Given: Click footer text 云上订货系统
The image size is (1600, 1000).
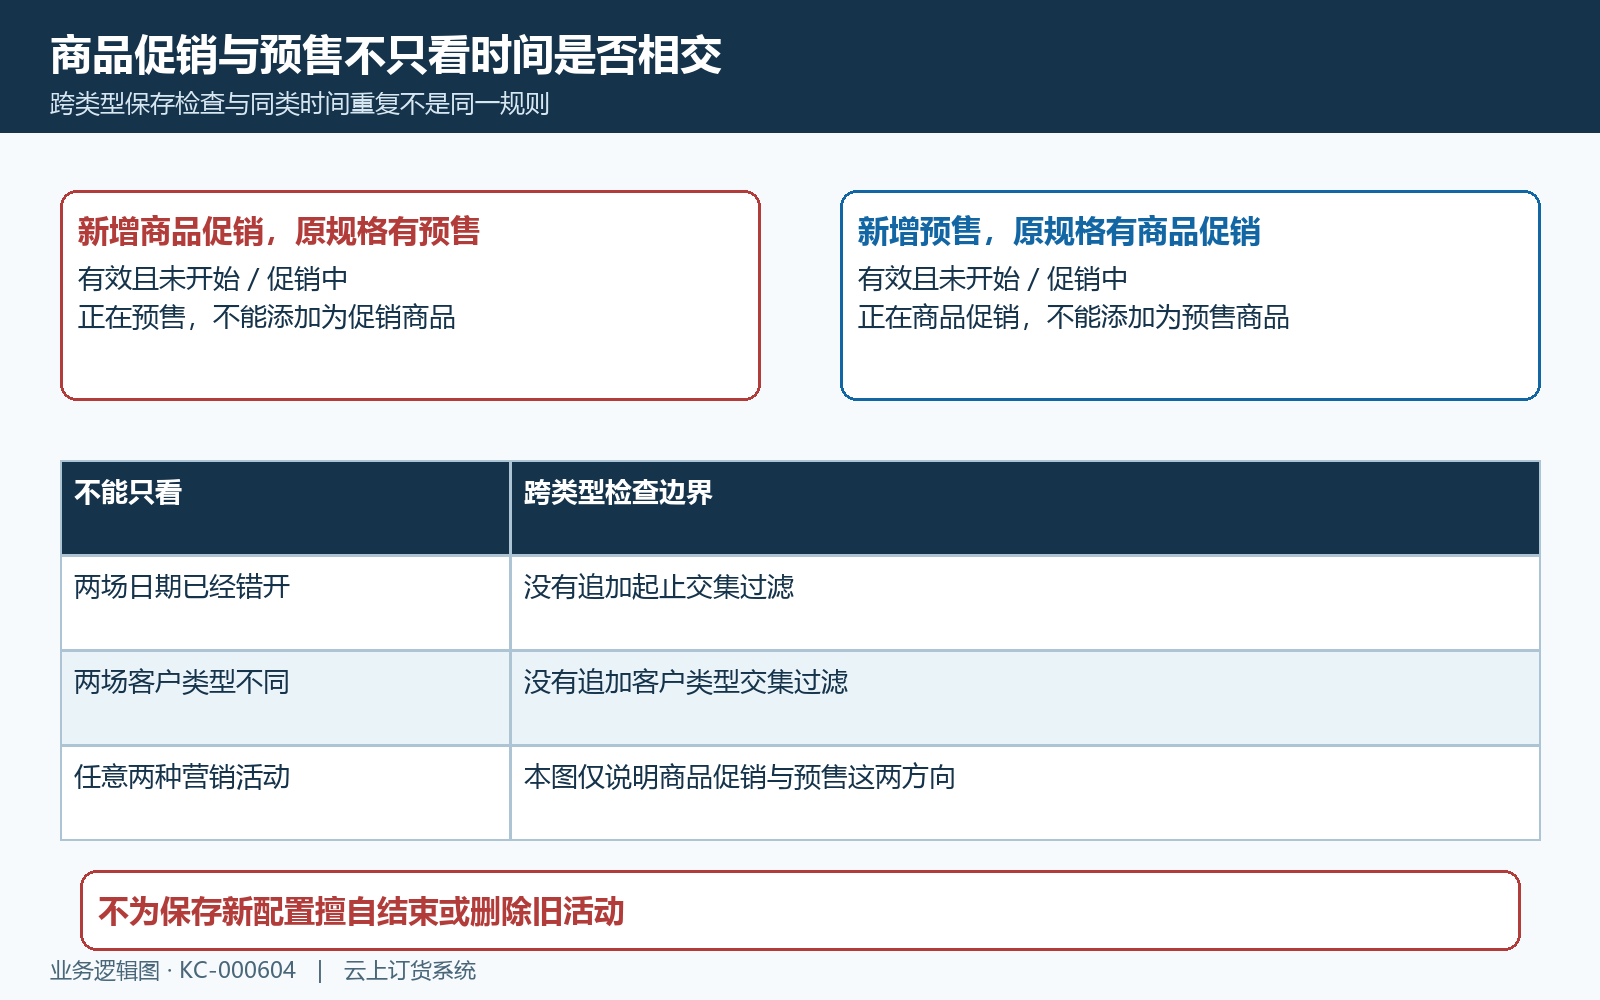Looking at the screenshot, I should tap(410, 970).
